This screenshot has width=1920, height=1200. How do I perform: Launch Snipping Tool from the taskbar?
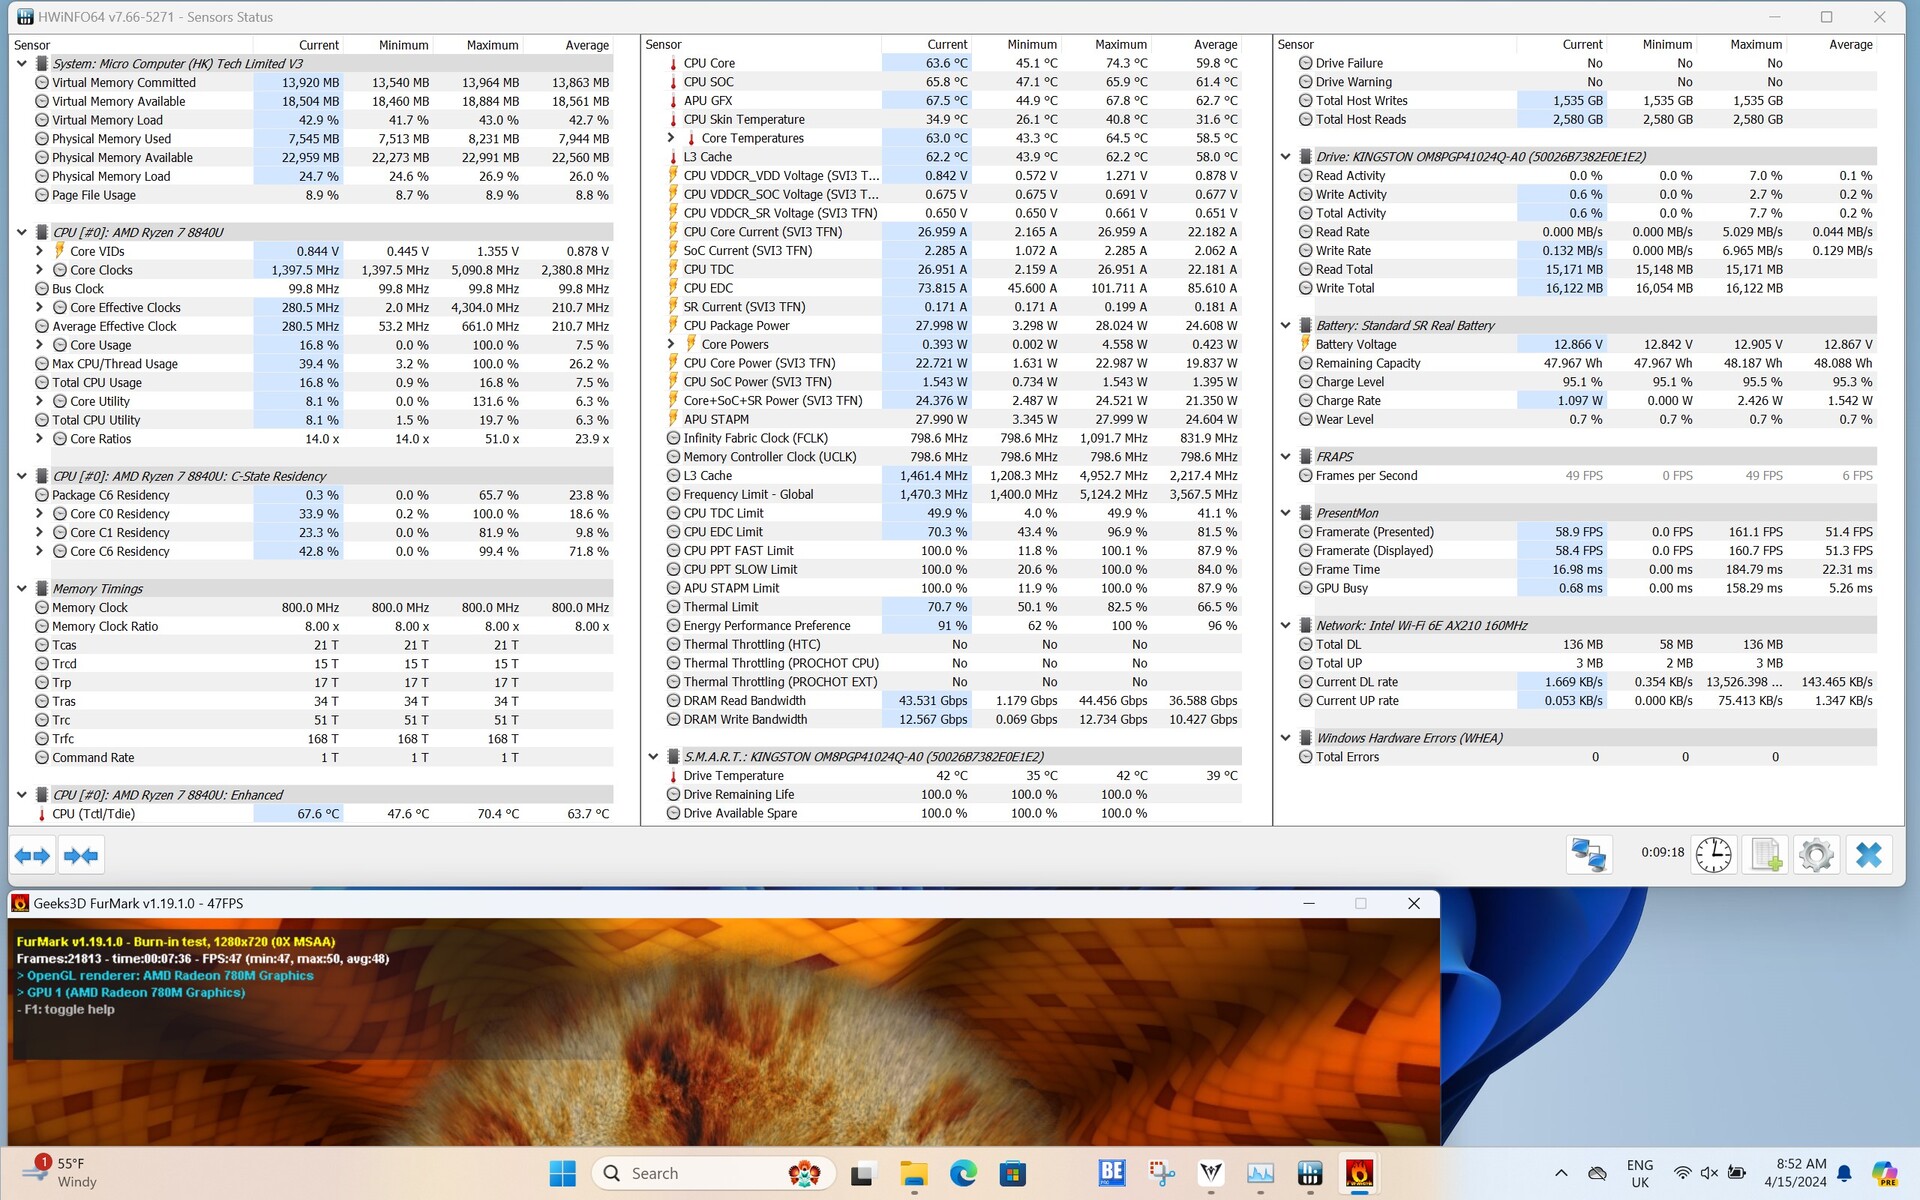coord(1162,1173)
